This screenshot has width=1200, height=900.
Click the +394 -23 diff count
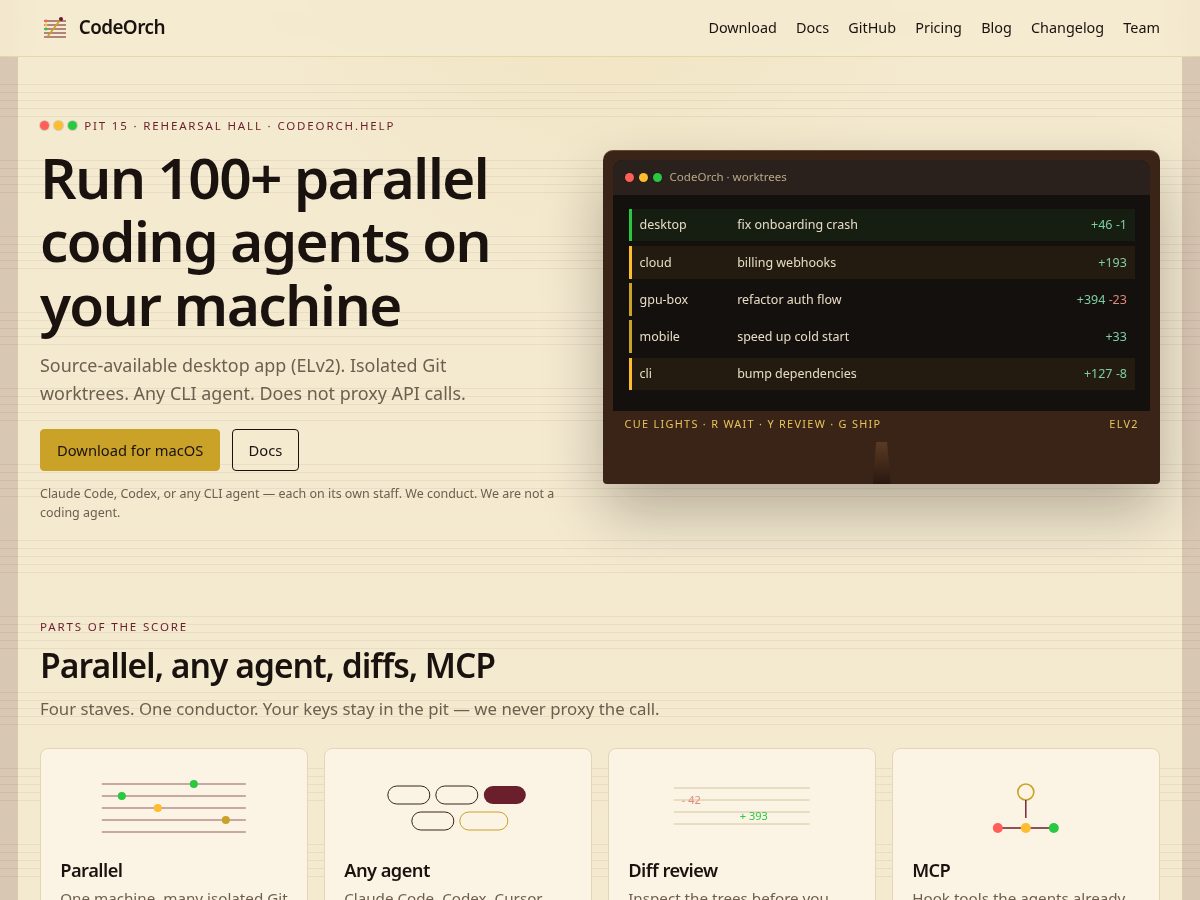[1101, 299]
